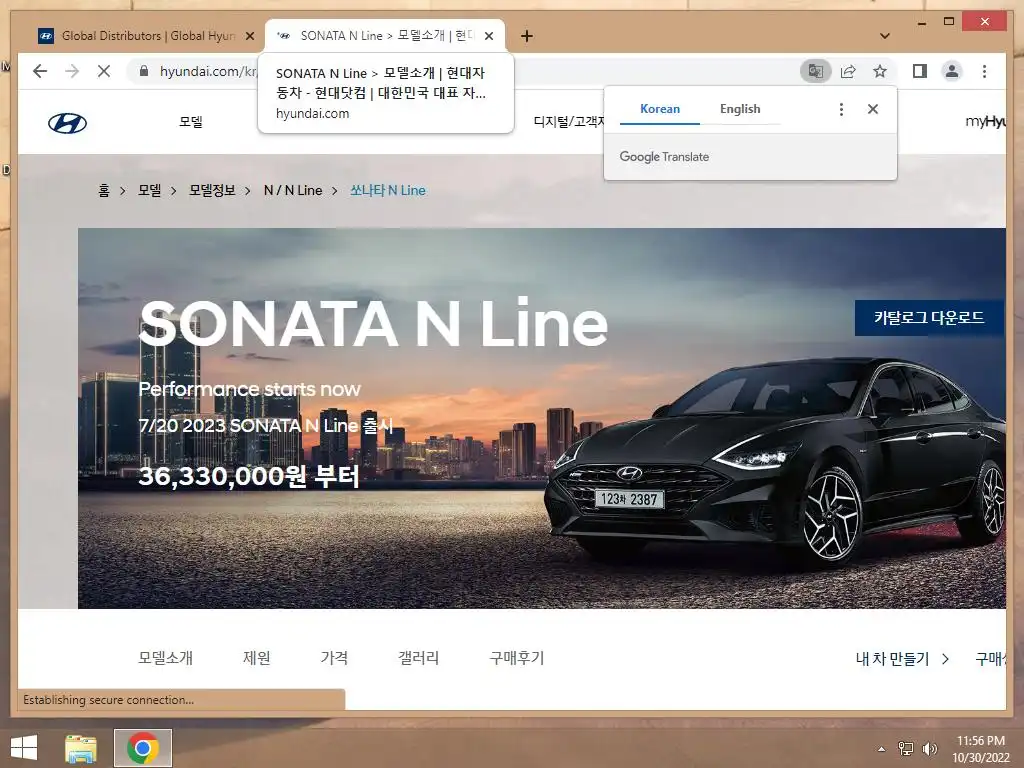Screen dimensions: 1024x768
Task: Go back with the browser back arrow
Action: pyautogui.click(x=40, y=71)
